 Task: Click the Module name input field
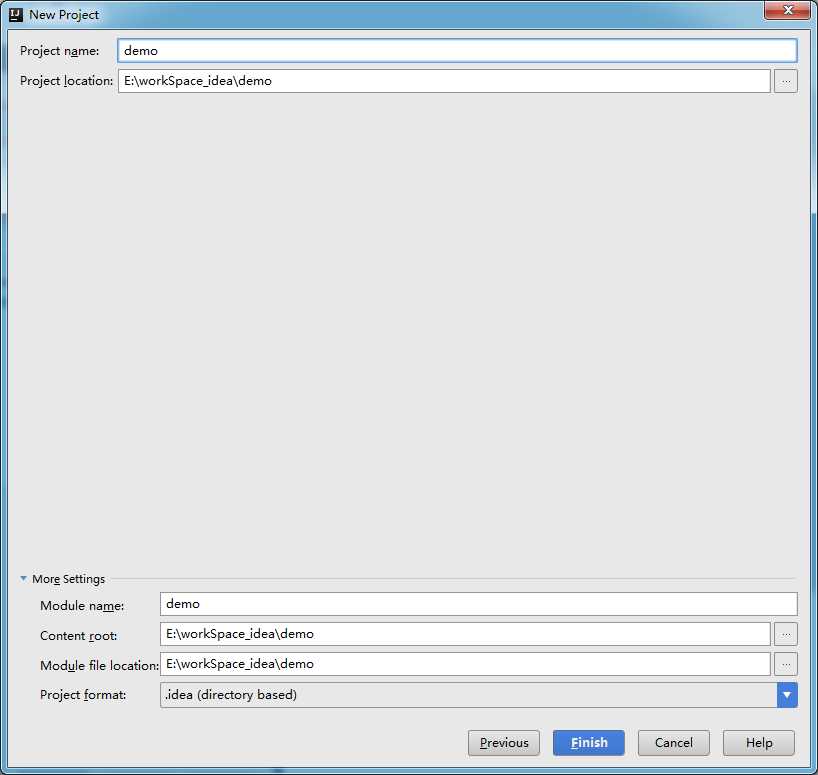pos(478,604)
